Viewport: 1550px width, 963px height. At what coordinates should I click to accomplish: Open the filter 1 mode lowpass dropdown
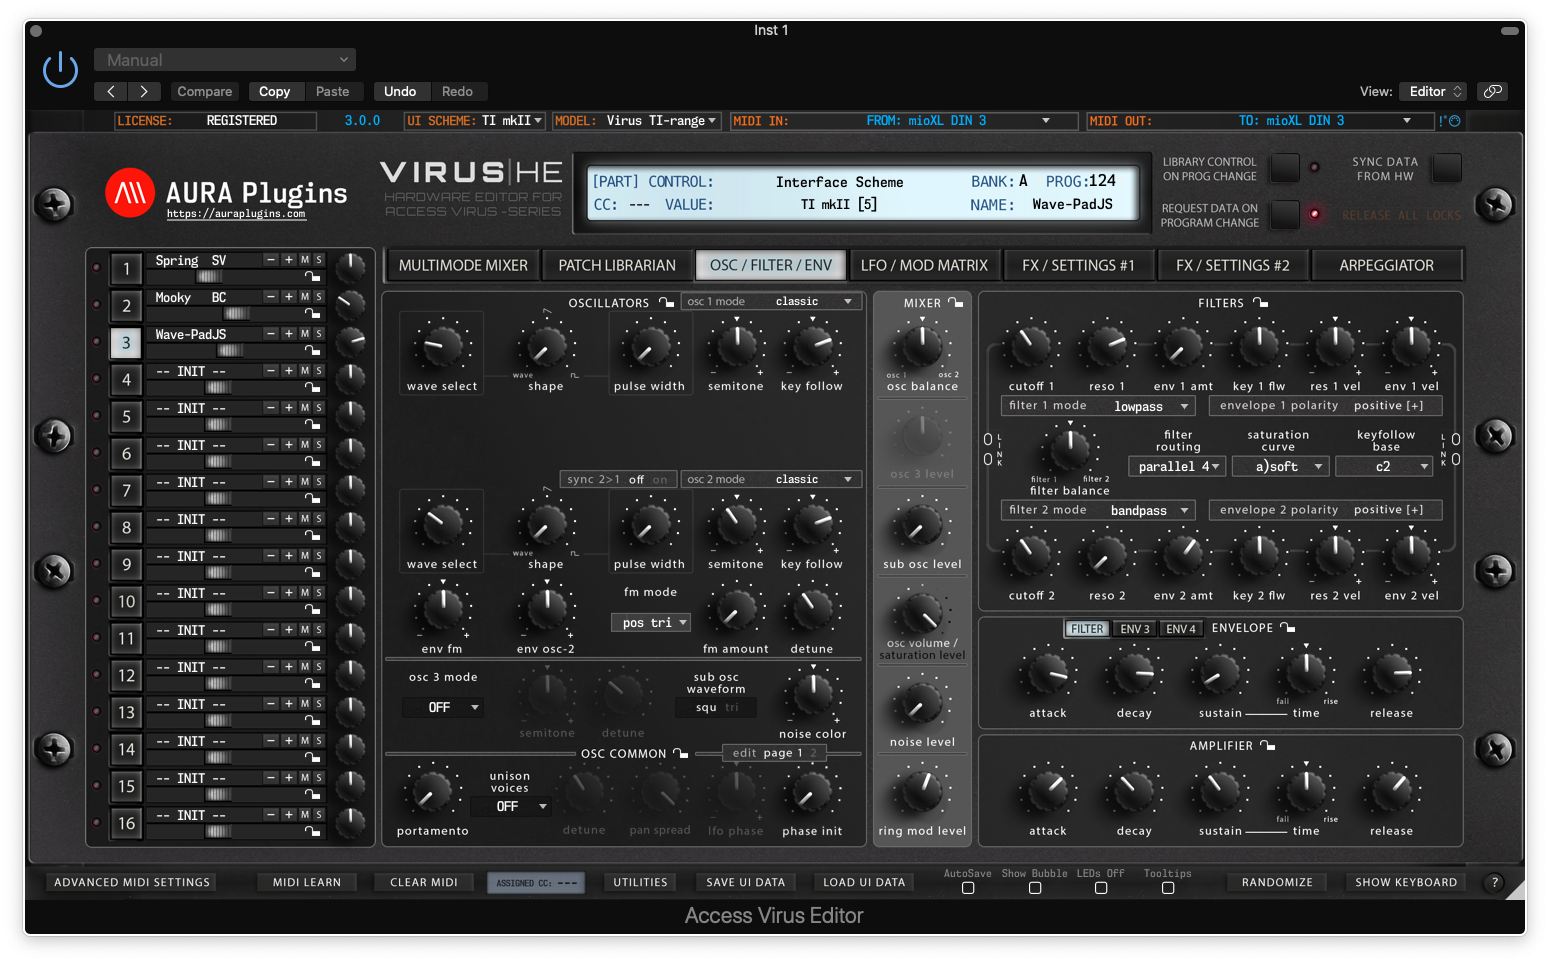coord(1099,406)
